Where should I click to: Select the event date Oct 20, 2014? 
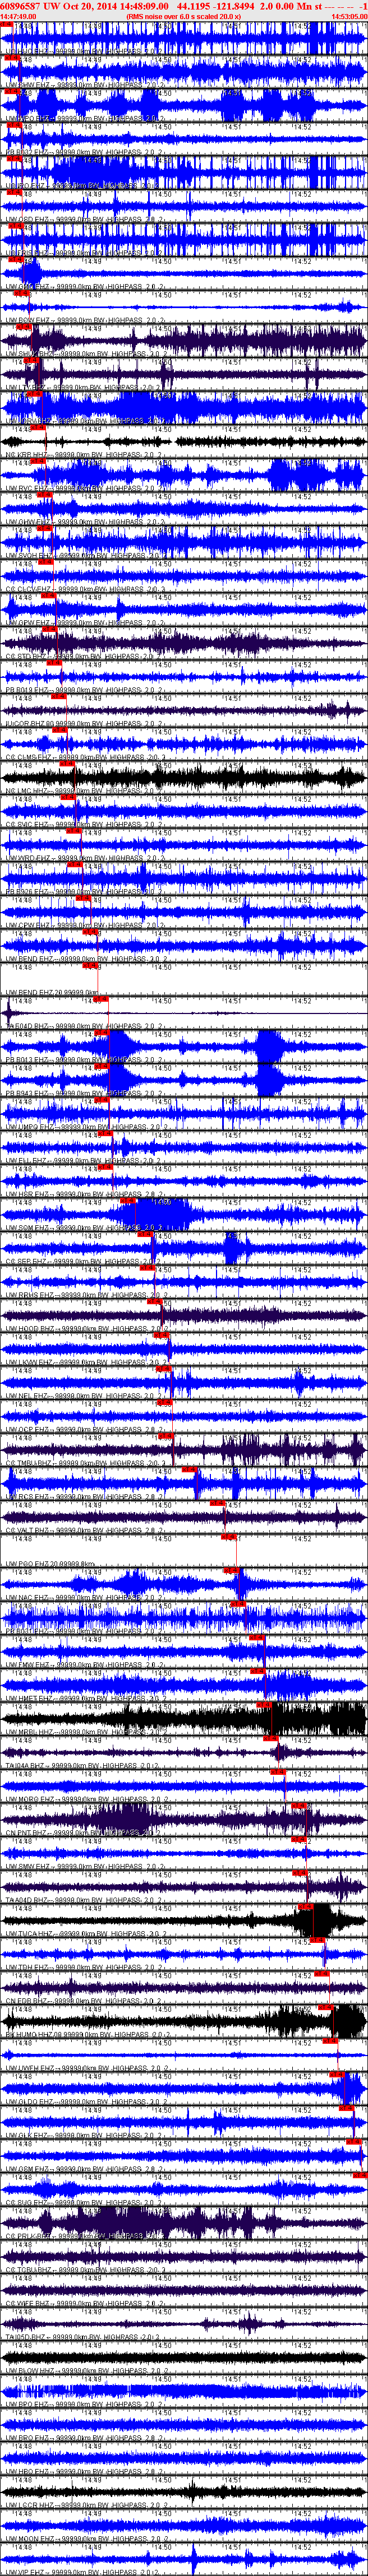92,5
